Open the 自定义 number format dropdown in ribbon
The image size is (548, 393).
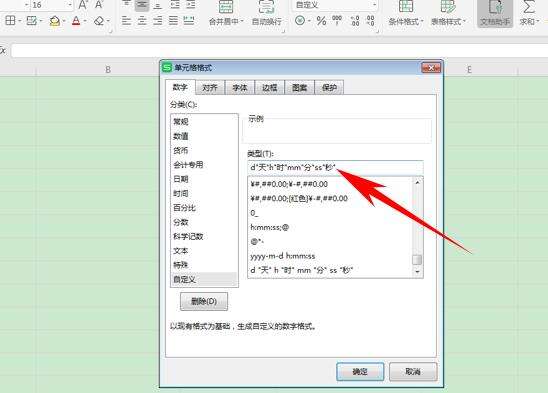point(374,5)
